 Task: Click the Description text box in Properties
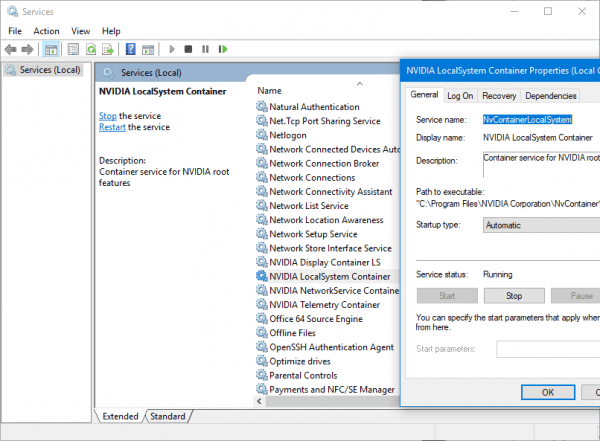[541, 165]
